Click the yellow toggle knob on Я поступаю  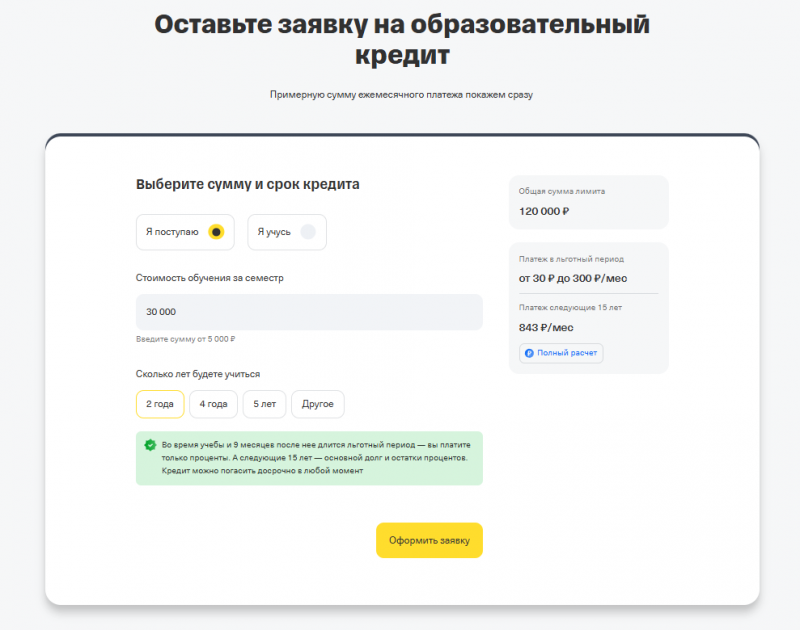click(217, 232)
